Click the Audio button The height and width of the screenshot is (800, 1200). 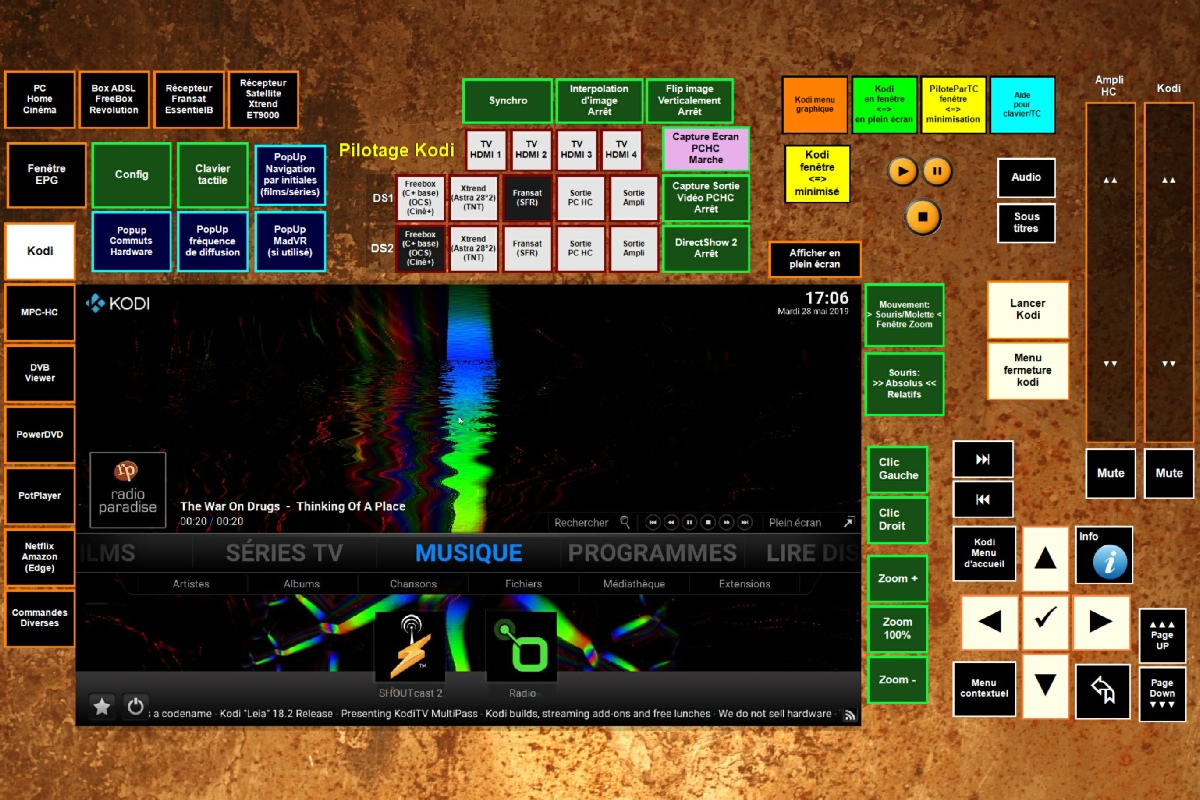[x=1026, y=177]
